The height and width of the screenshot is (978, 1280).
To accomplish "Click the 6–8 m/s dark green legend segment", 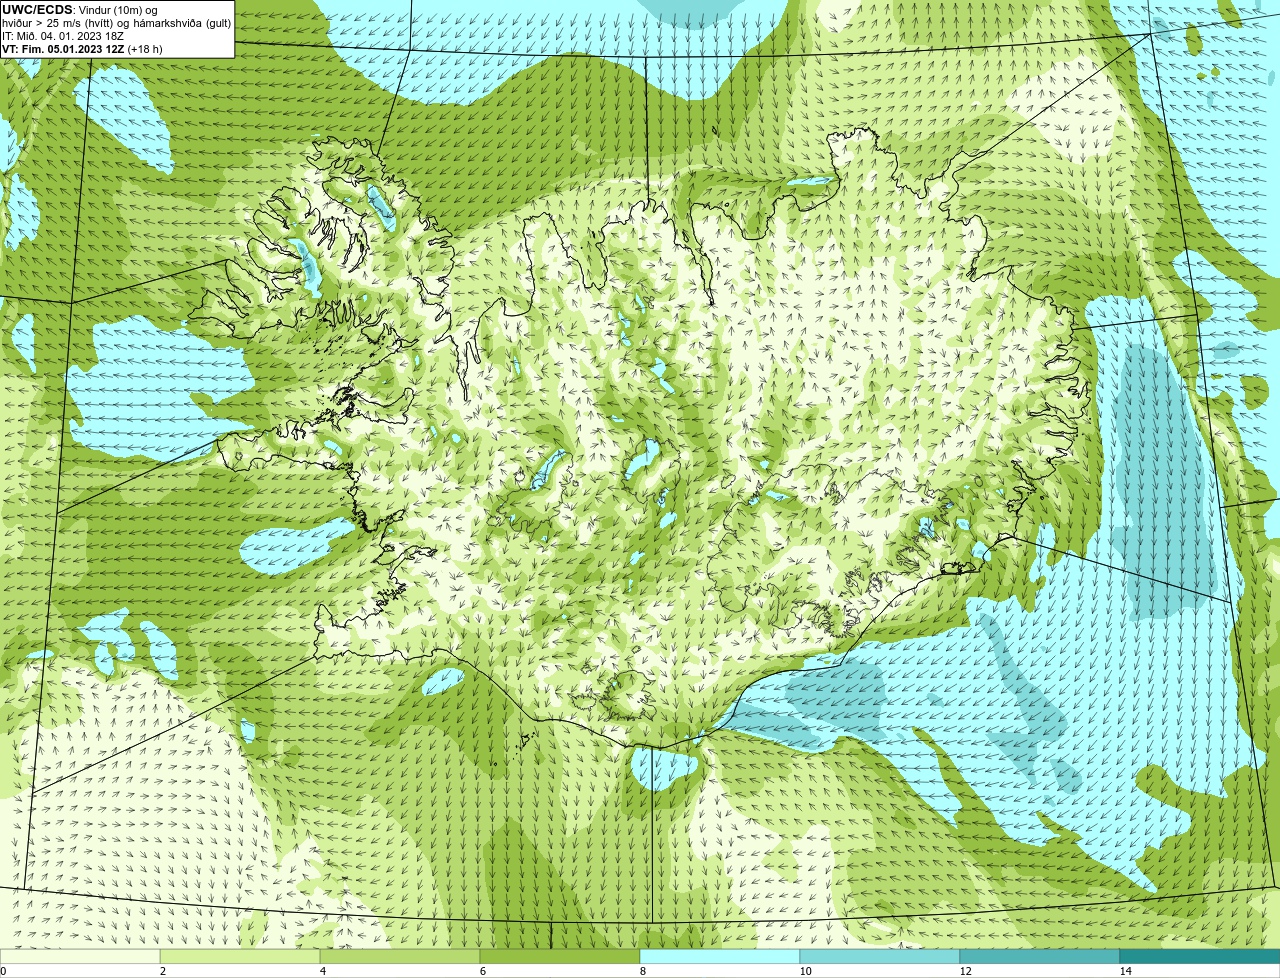I will click(560, 956).
